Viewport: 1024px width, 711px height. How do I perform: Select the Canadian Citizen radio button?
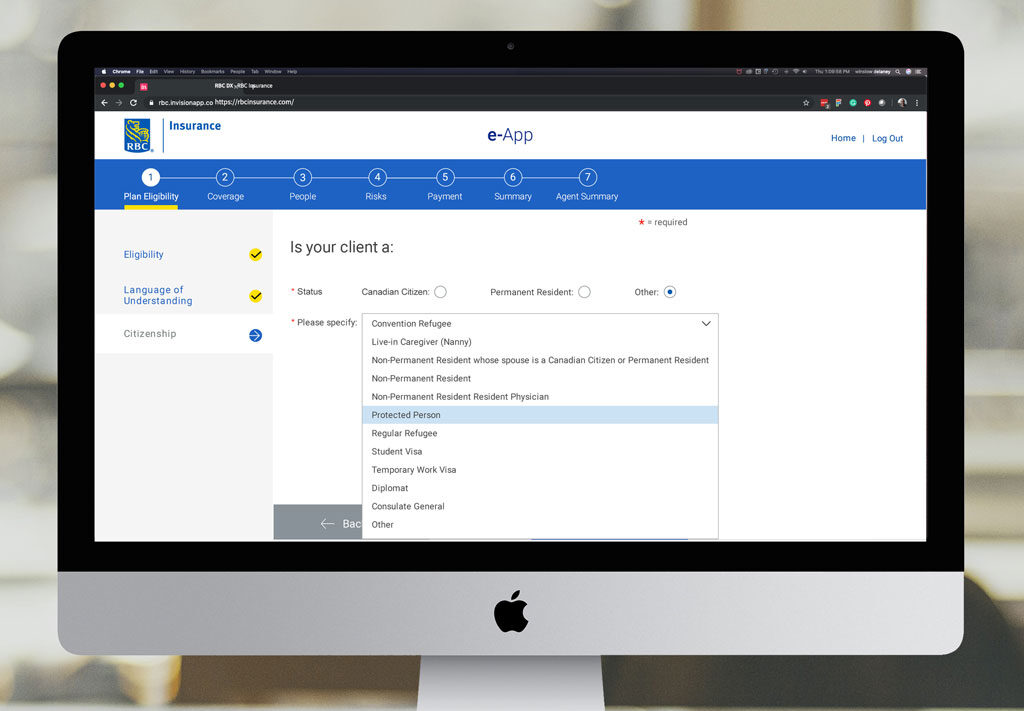pyautogui.click(x=440, y=292)
